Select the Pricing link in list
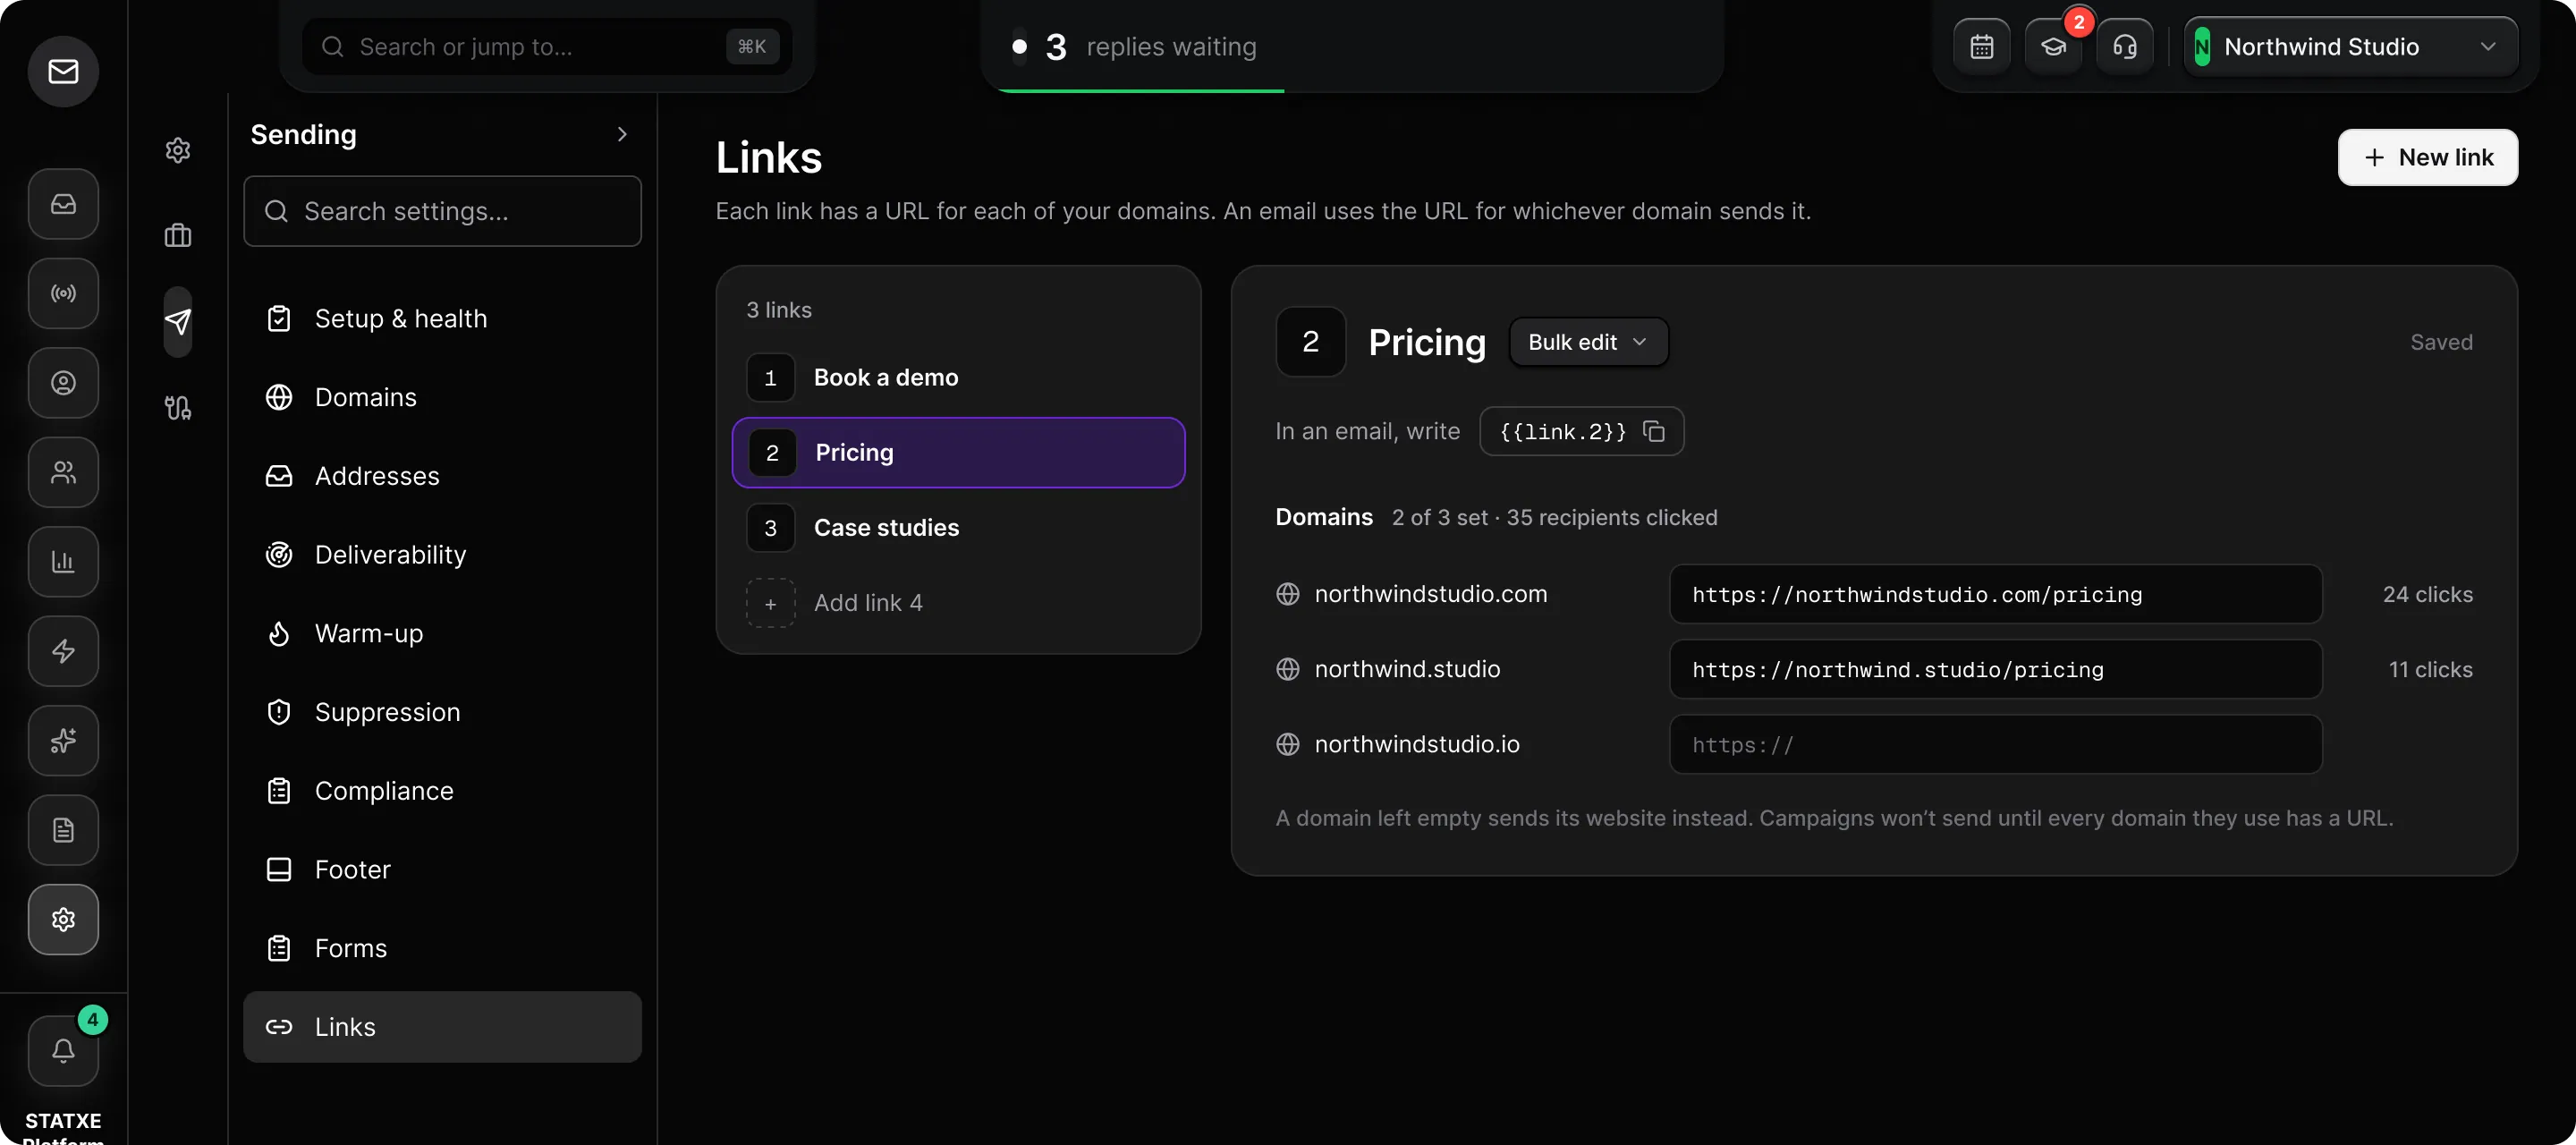This screenshot has width=2576, height=1145. pos(958,453)
